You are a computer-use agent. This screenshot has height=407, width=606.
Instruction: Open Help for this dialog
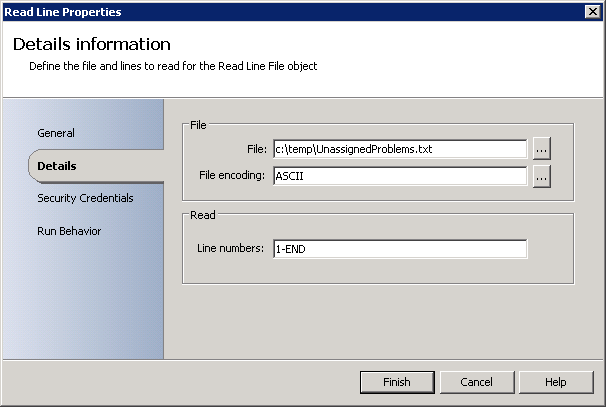[556, 382]
